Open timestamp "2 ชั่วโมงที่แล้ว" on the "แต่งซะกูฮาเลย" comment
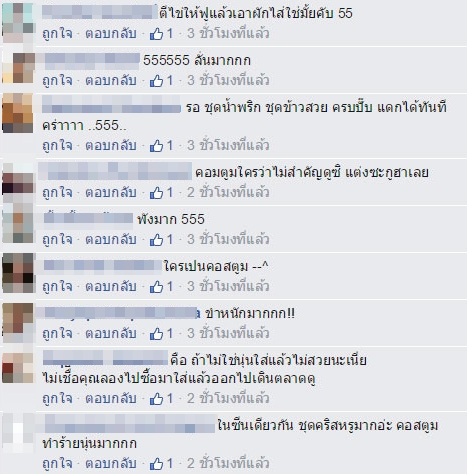The width and height of the screenshot is (467, 474). [228, 192]
